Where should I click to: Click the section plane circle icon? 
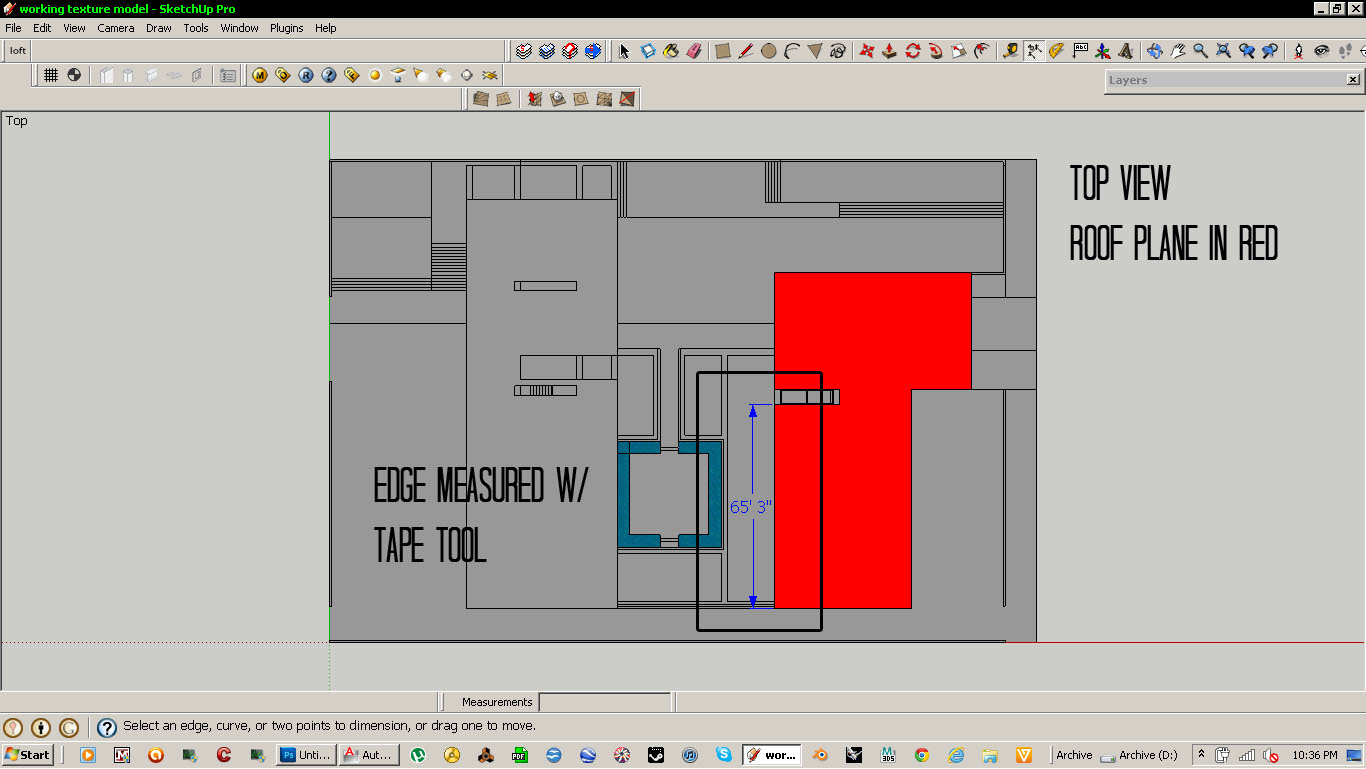[74, 75]
